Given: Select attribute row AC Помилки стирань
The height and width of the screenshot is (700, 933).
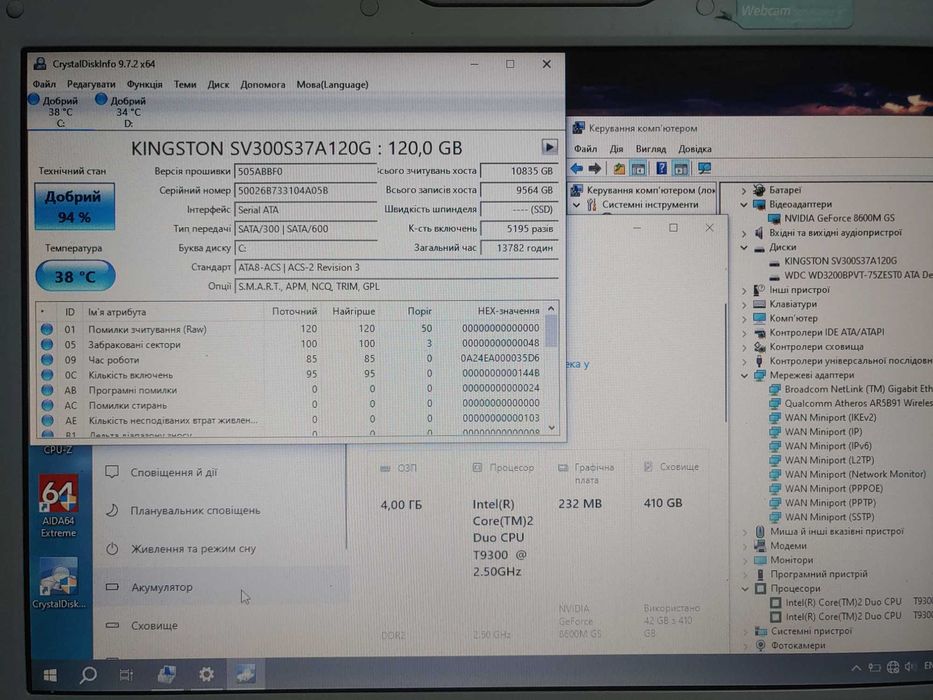Looking at the screenshot, I should tap(290, 405).
